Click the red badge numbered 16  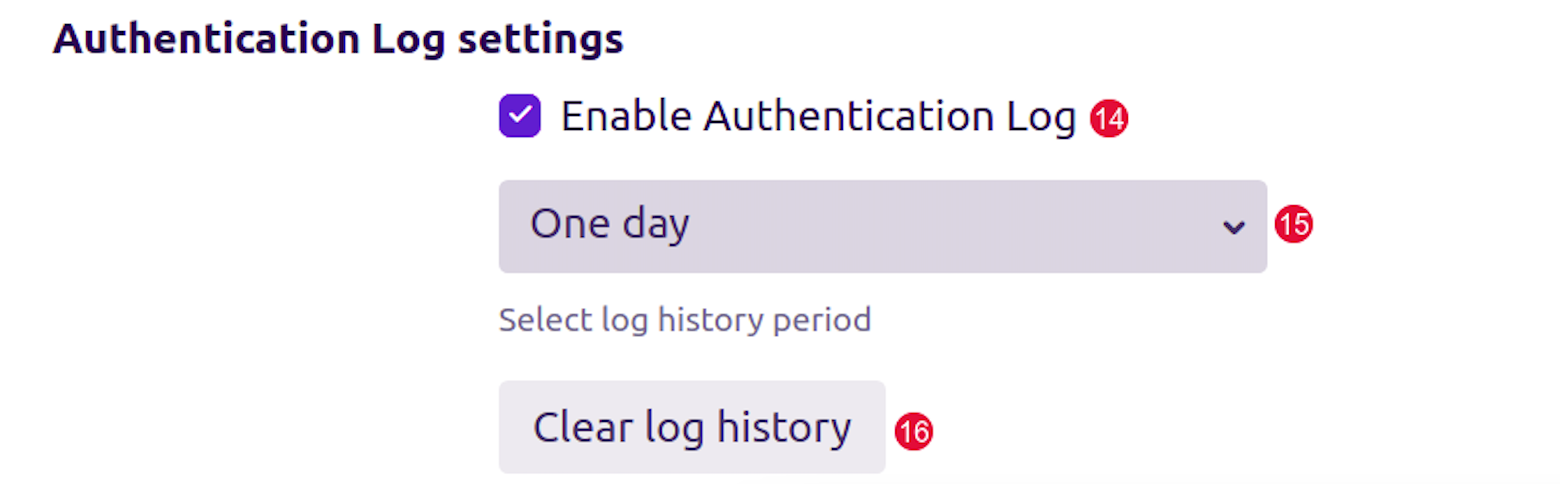[913, 432]
